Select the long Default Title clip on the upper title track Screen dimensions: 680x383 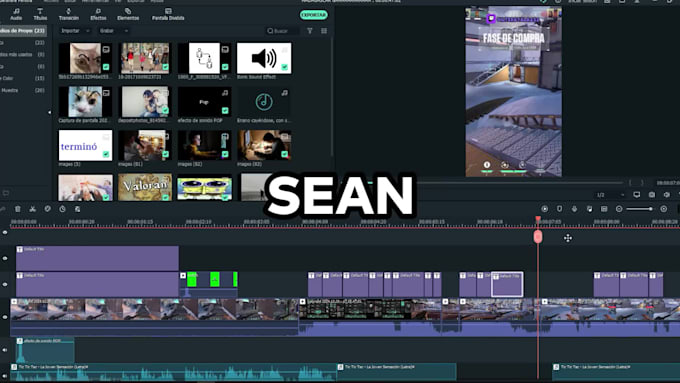[97, 258]
